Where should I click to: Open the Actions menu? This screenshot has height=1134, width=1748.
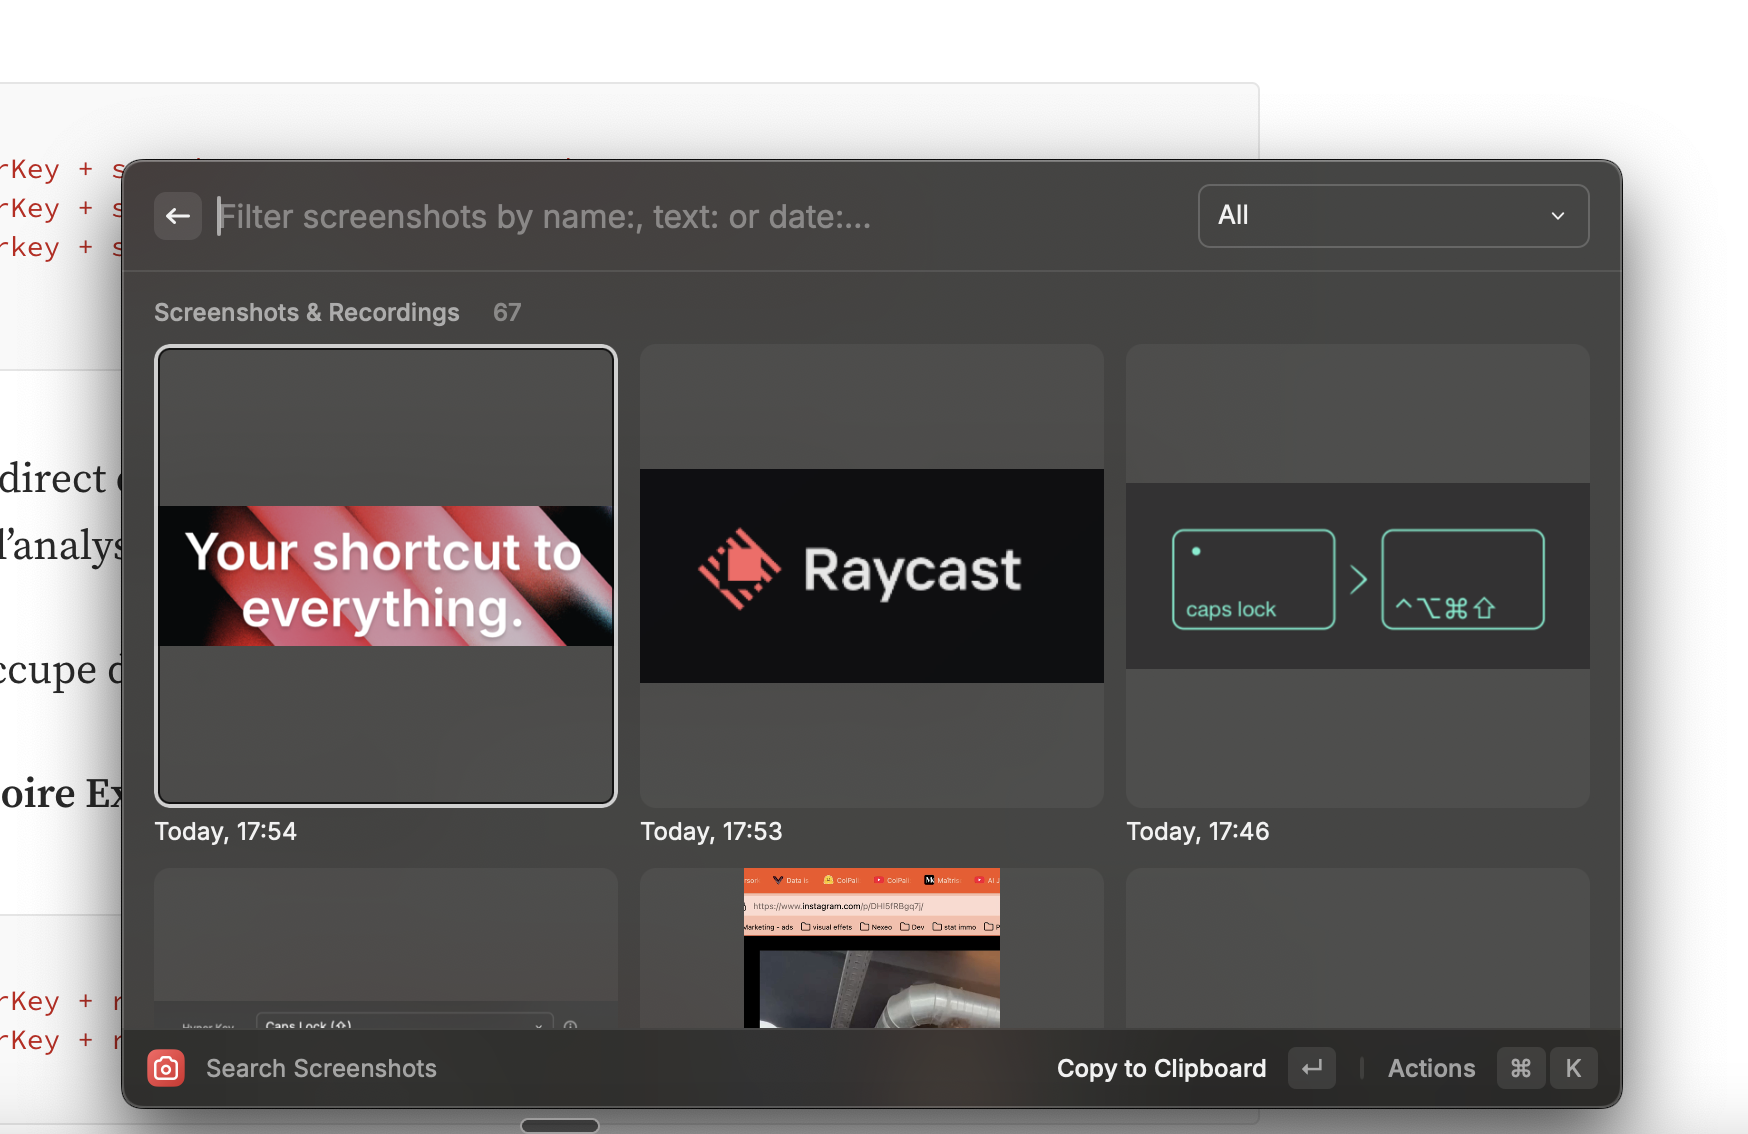tap(1431, 1068)
